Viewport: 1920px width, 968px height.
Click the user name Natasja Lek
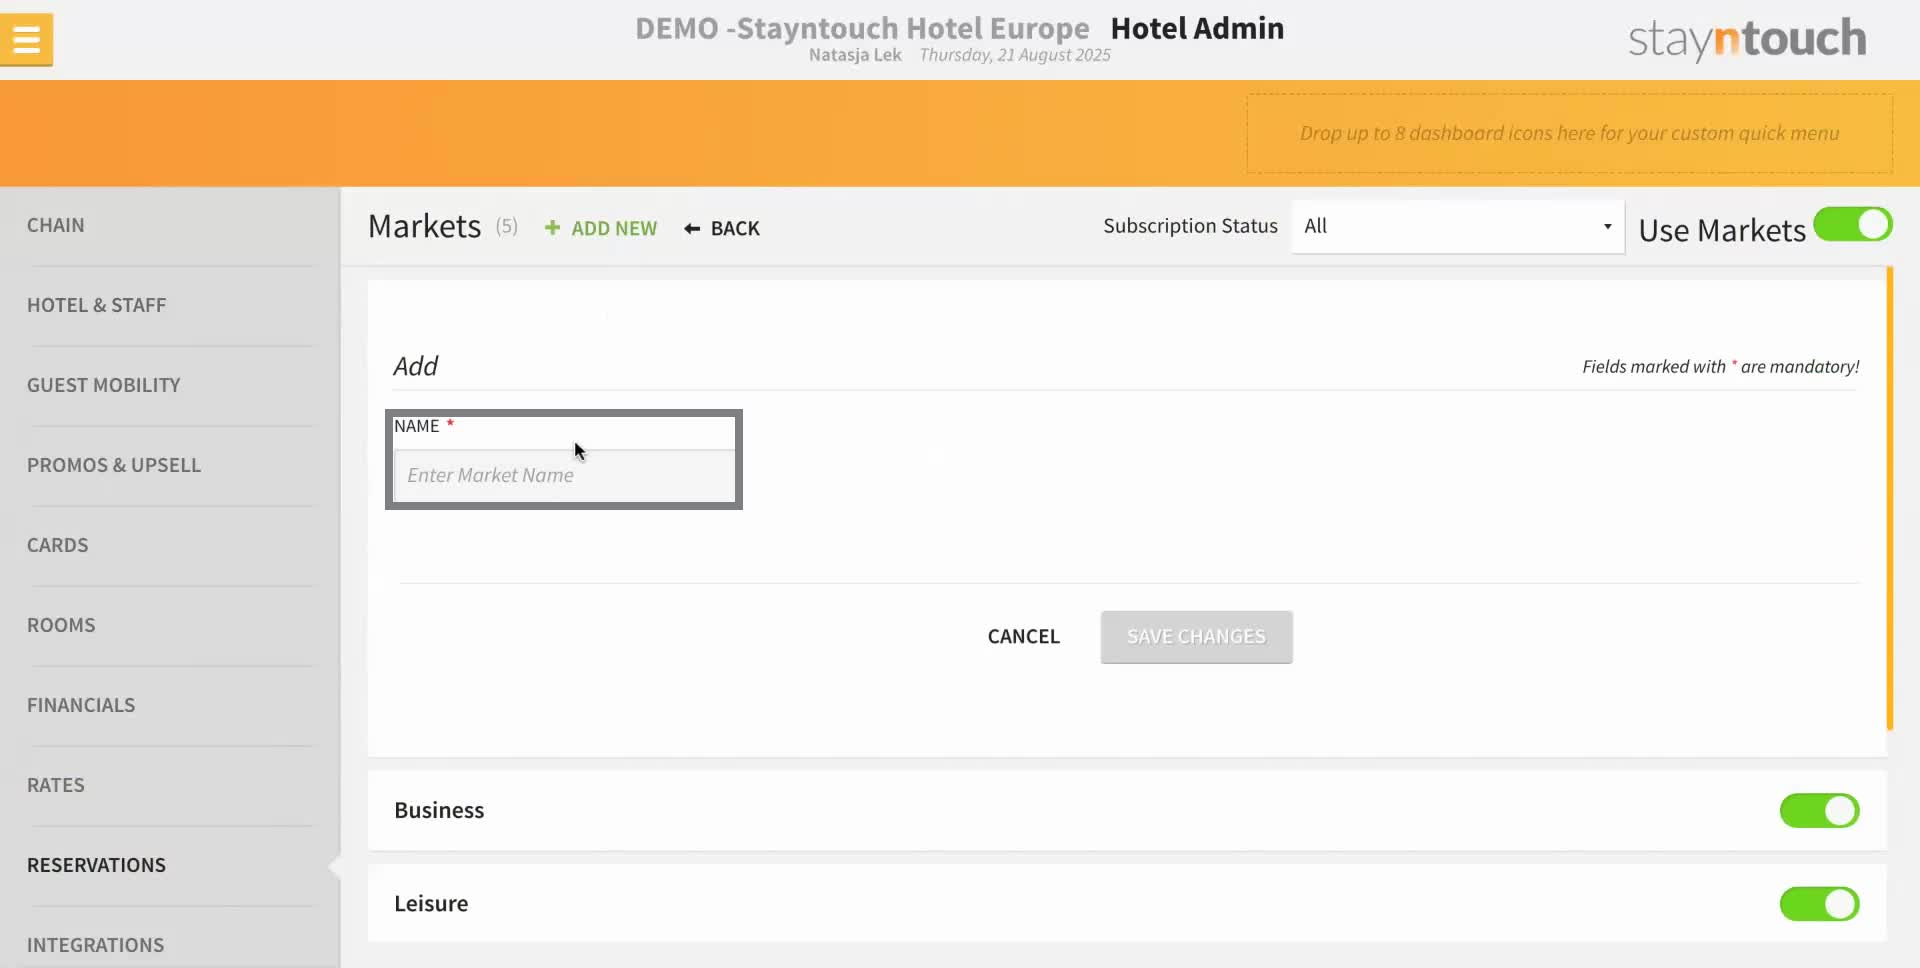pos(855,55)
